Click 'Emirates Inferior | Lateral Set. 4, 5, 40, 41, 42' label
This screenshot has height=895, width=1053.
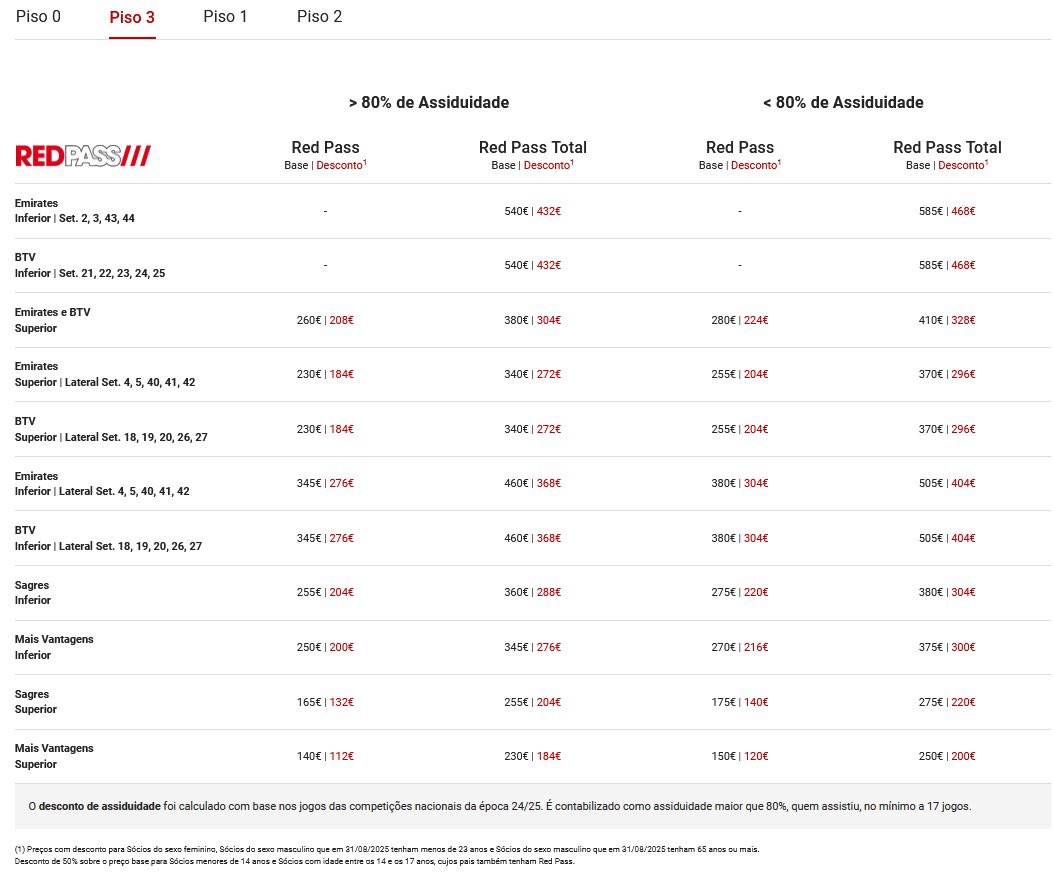pos(102,483)
